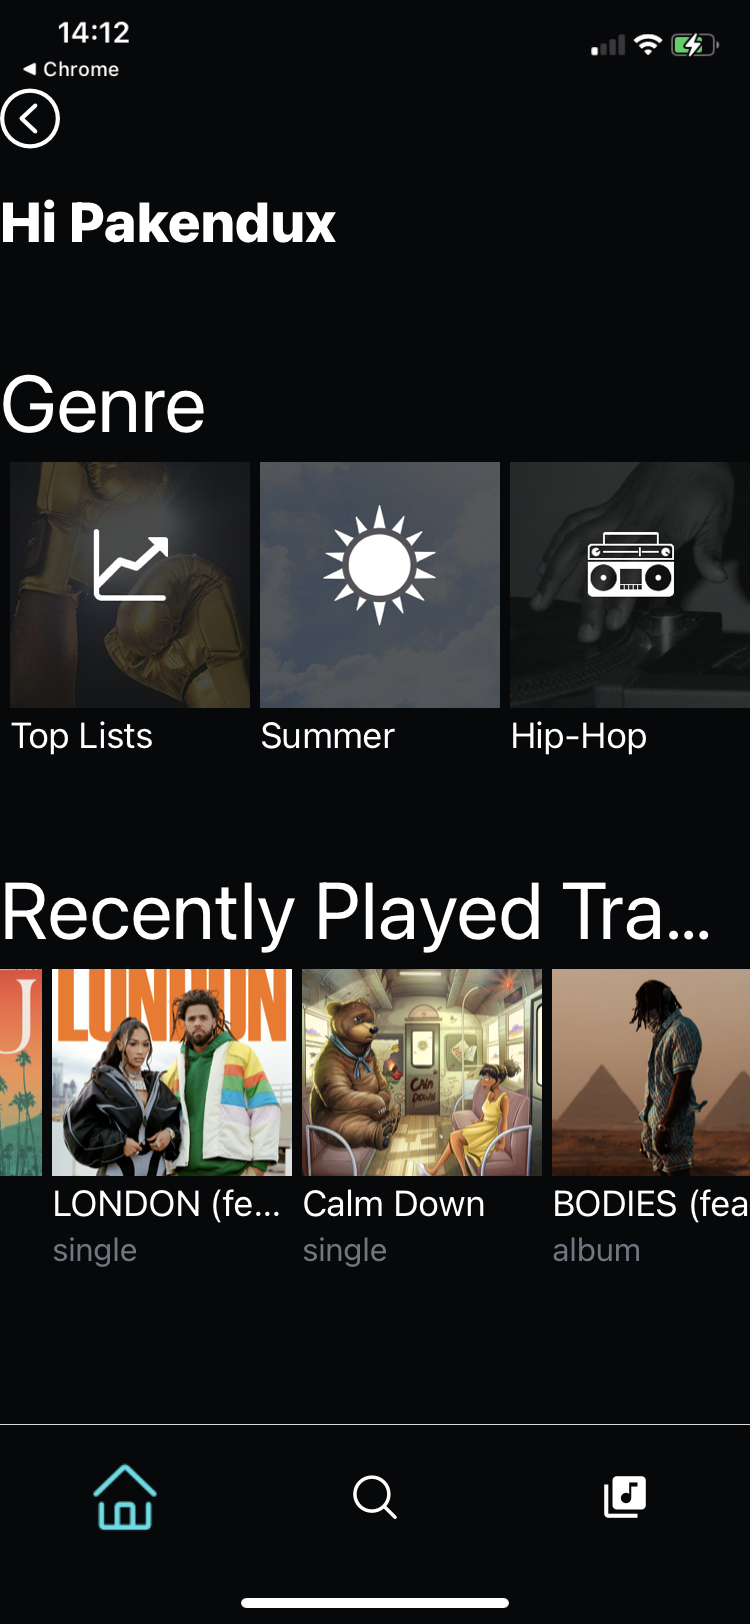Open the Search magnifier tab
Screen dimensions: 750x1624
pos(375,1497)
